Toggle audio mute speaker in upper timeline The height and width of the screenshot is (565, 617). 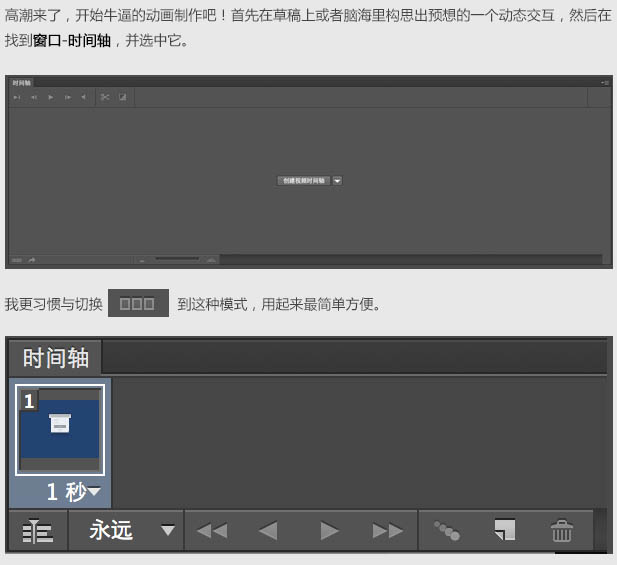[x=83, y=97]
